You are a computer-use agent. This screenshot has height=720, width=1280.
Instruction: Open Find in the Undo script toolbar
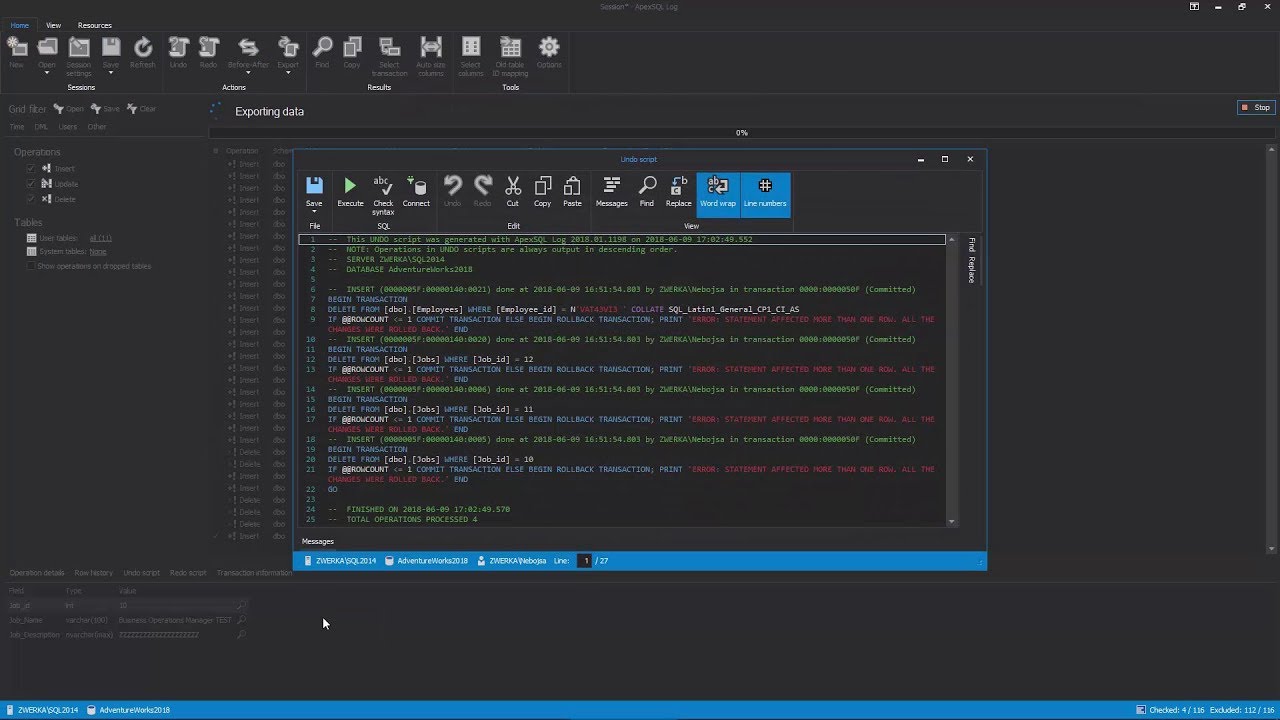pyautogui.click(x=647, y=190)
